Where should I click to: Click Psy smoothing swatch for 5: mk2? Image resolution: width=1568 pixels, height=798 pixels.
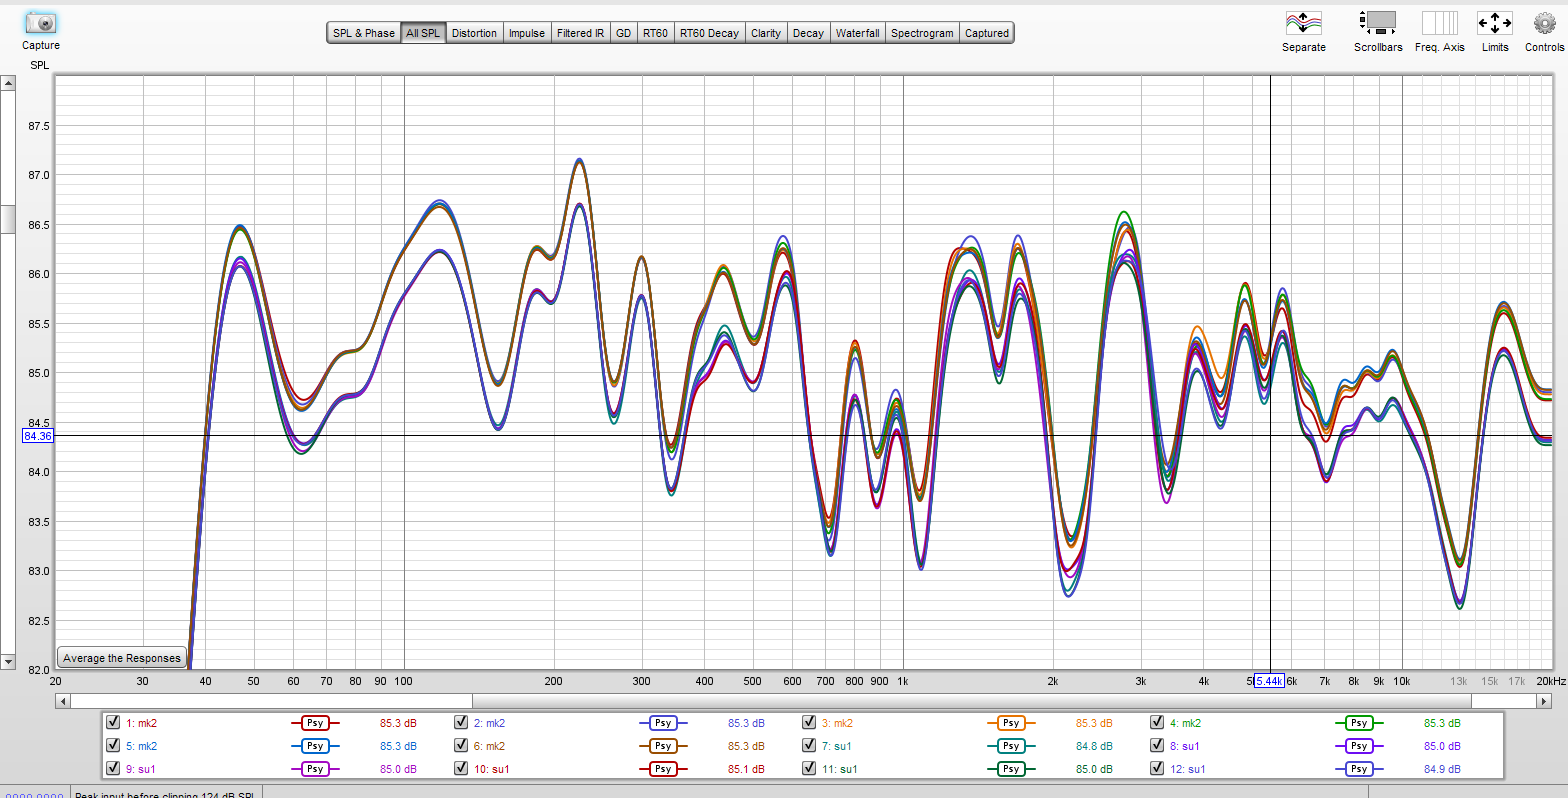(315, 746)
